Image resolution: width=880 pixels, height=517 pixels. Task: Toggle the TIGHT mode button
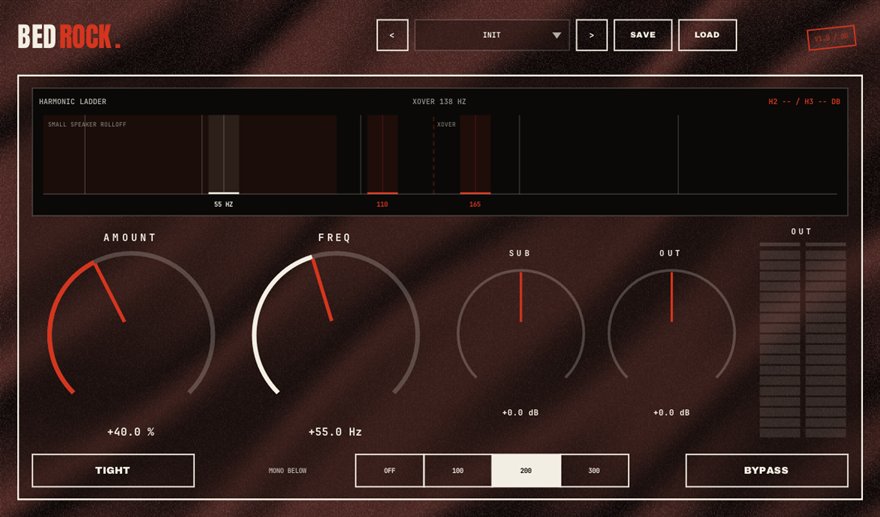113,470
